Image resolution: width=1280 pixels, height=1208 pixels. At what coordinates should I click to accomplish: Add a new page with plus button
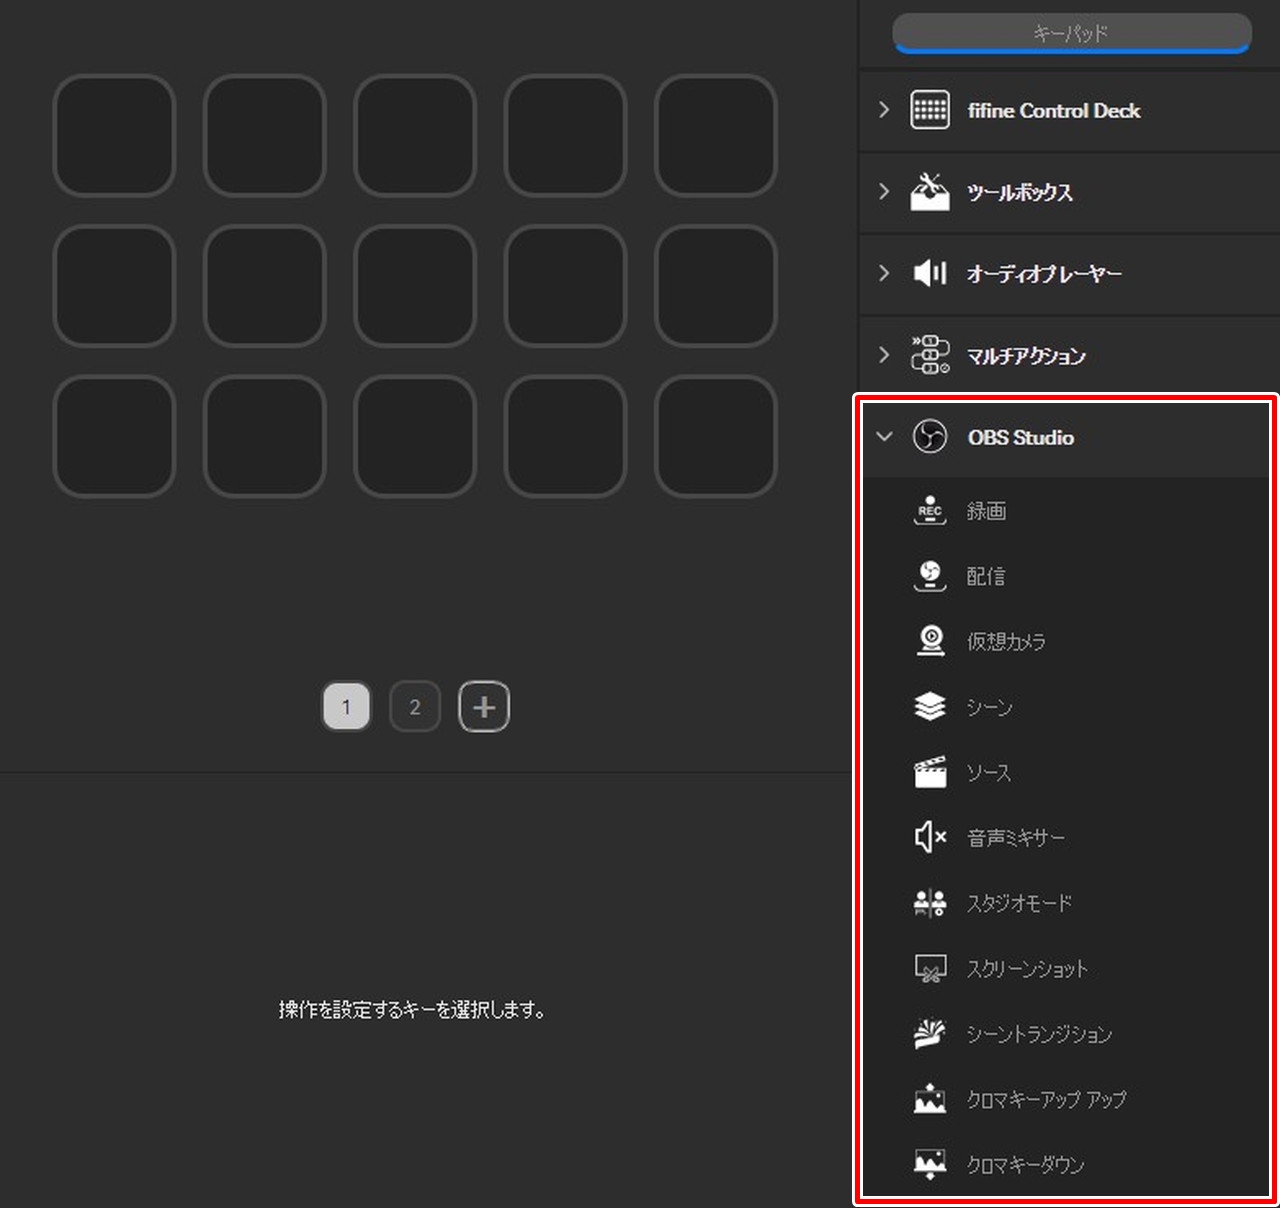pyautogui.click(x=484, y=707)
